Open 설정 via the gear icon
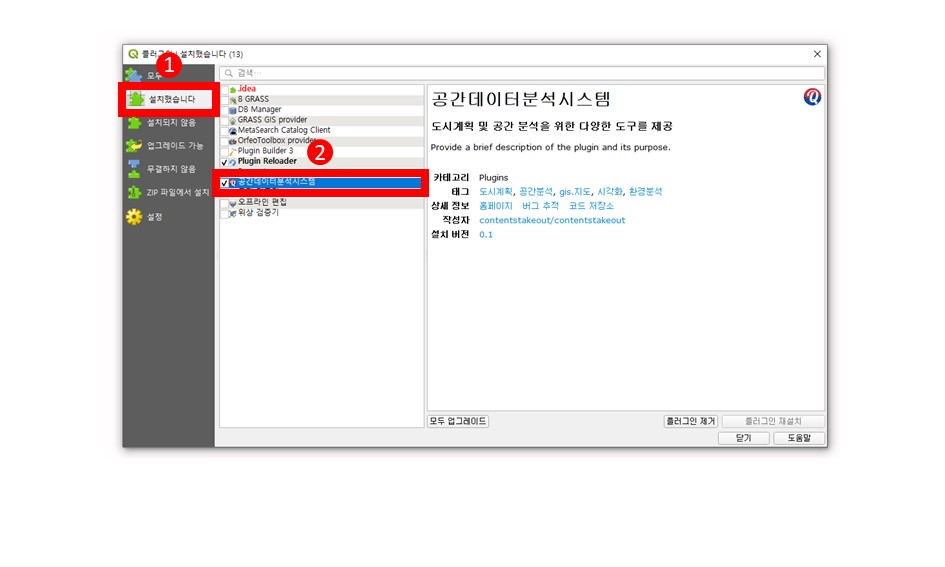945x567 pixels. coord(134,217)
